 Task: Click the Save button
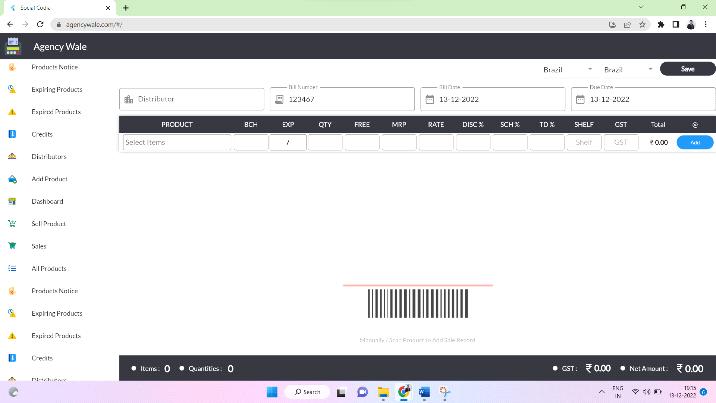tap(687, 69)
